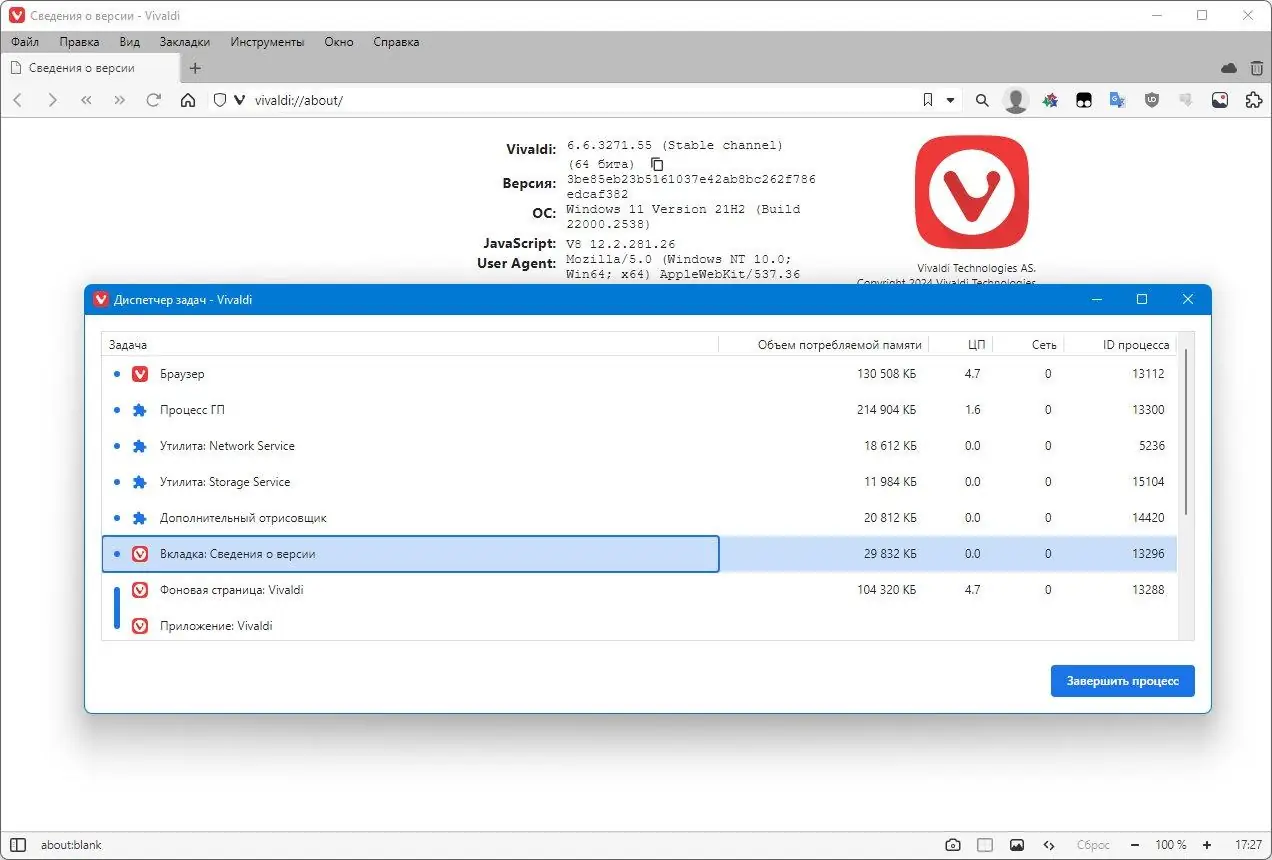Open the Справка menu
This screenshot has height=860, width=1272.
[x=396, y=42]
